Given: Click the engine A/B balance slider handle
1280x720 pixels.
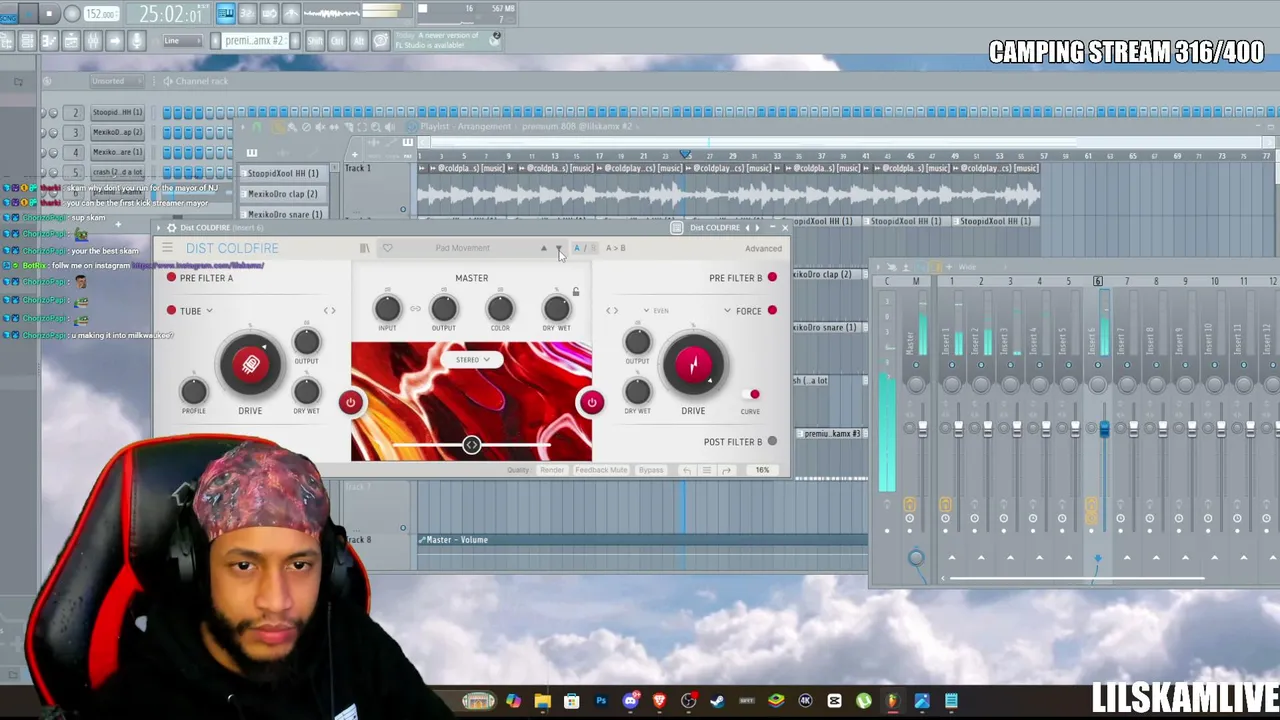Looking at the screenshot, I should (x=472, y=445).
